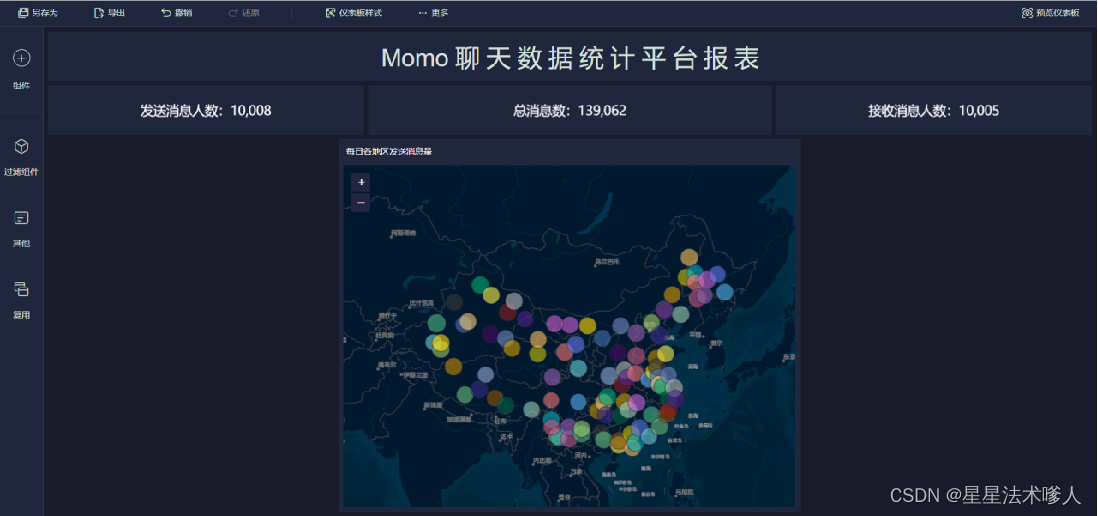The image size is (1098, 516).
Task: Open the 更多 (More) menu
Action: coord(433,13)
